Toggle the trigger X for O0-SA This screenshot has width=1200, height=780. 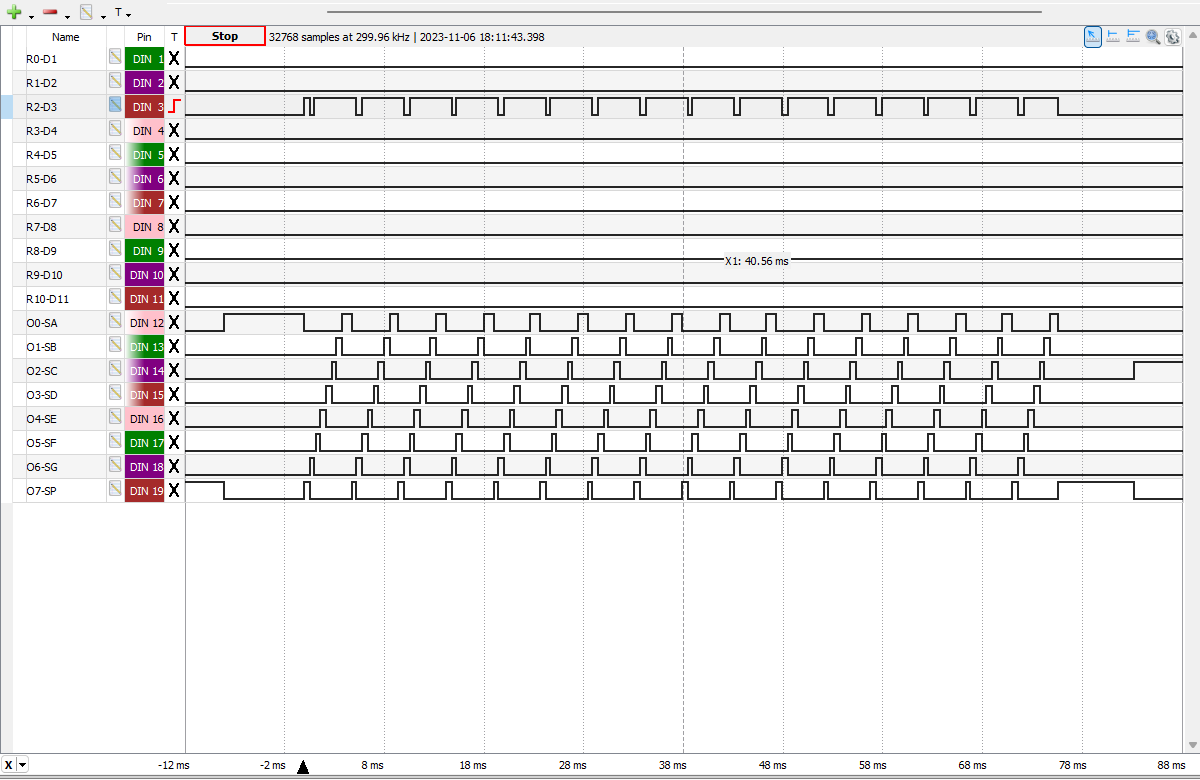pyautogui.click(x=174, y=322)
